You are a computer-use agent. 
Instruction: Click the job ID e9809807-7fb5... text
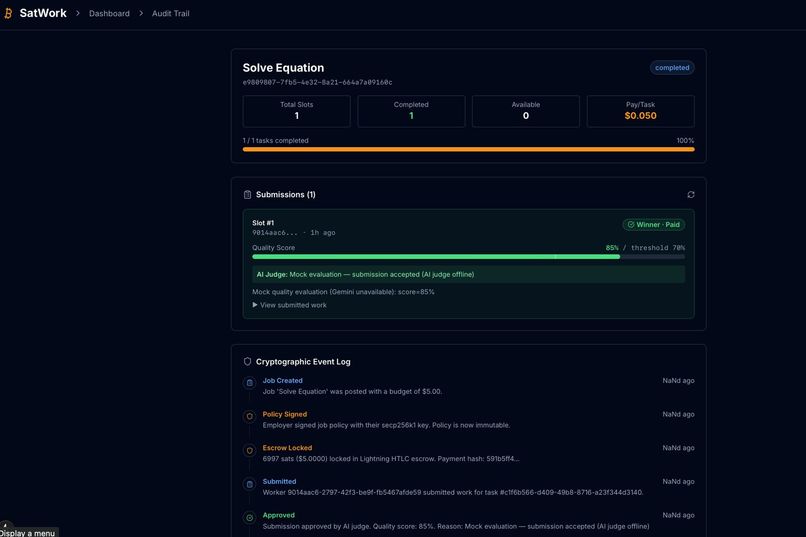coord(317,82)
